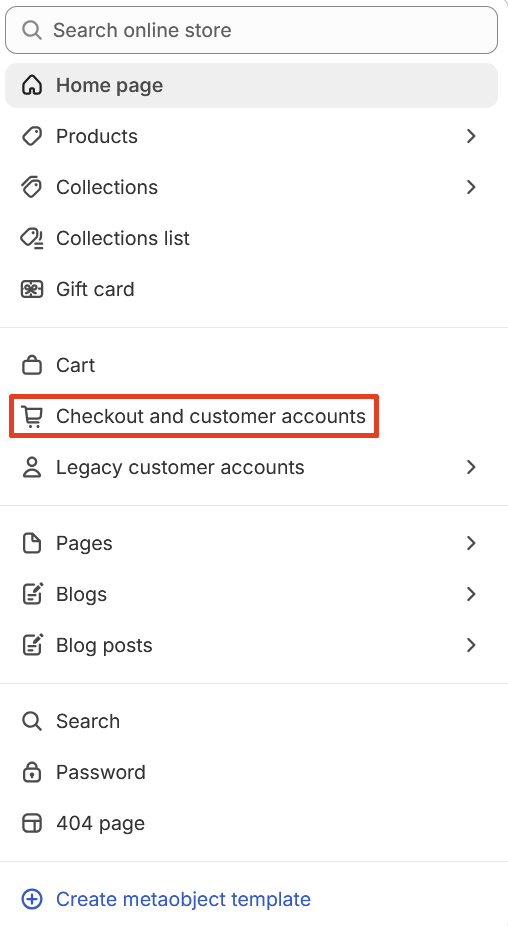508x926 pixels.
Task: Open Create metaobject template link
Action: [183, 899]
